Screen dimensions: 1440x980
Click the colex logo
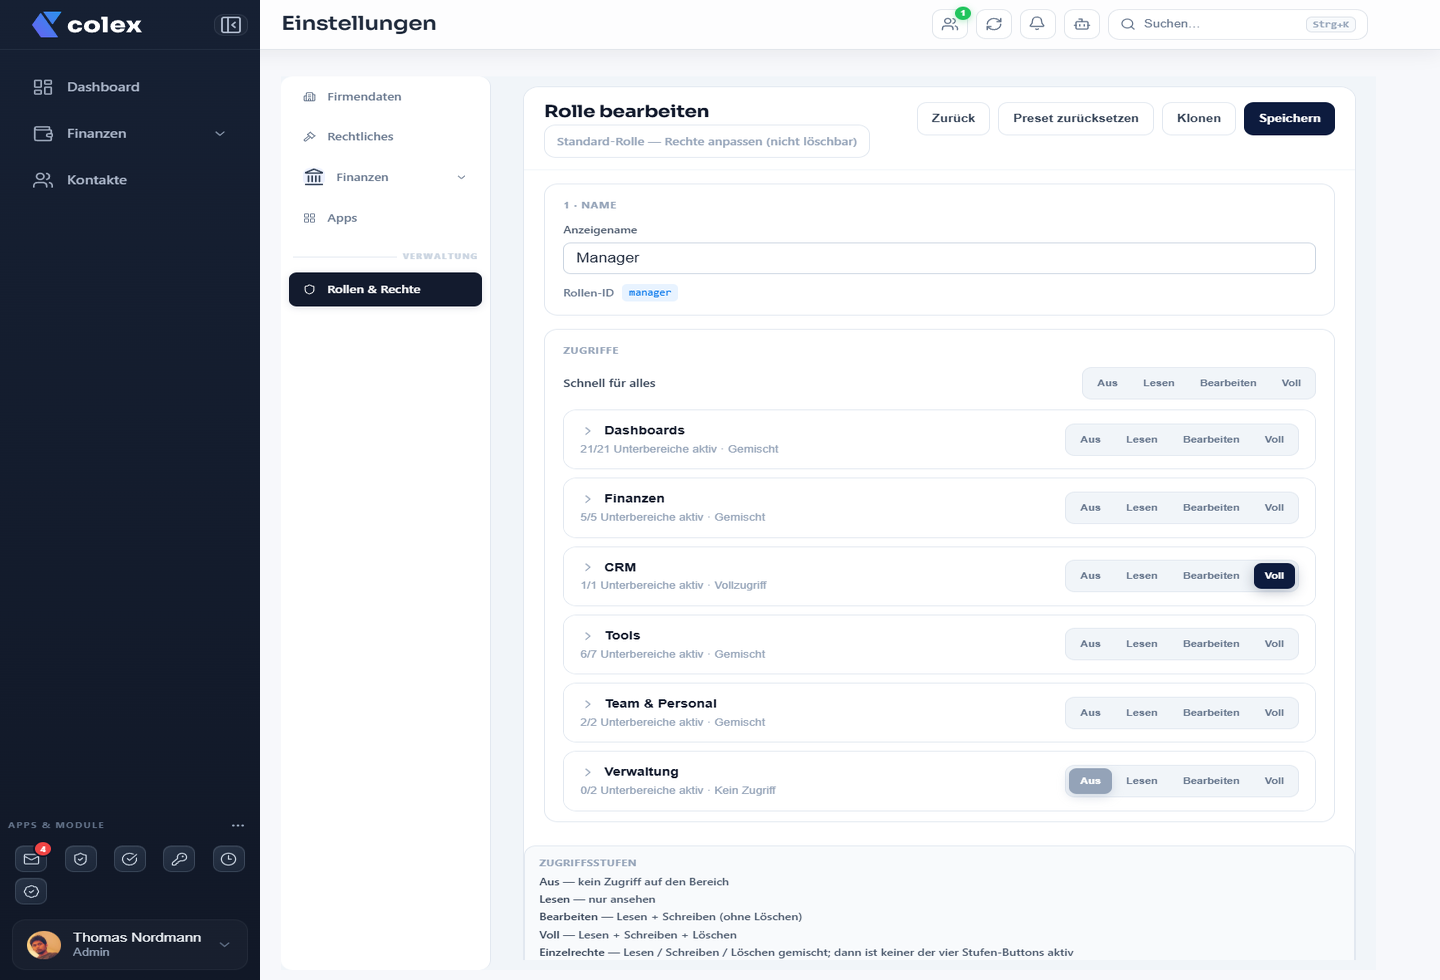click(x=87, y=25)
